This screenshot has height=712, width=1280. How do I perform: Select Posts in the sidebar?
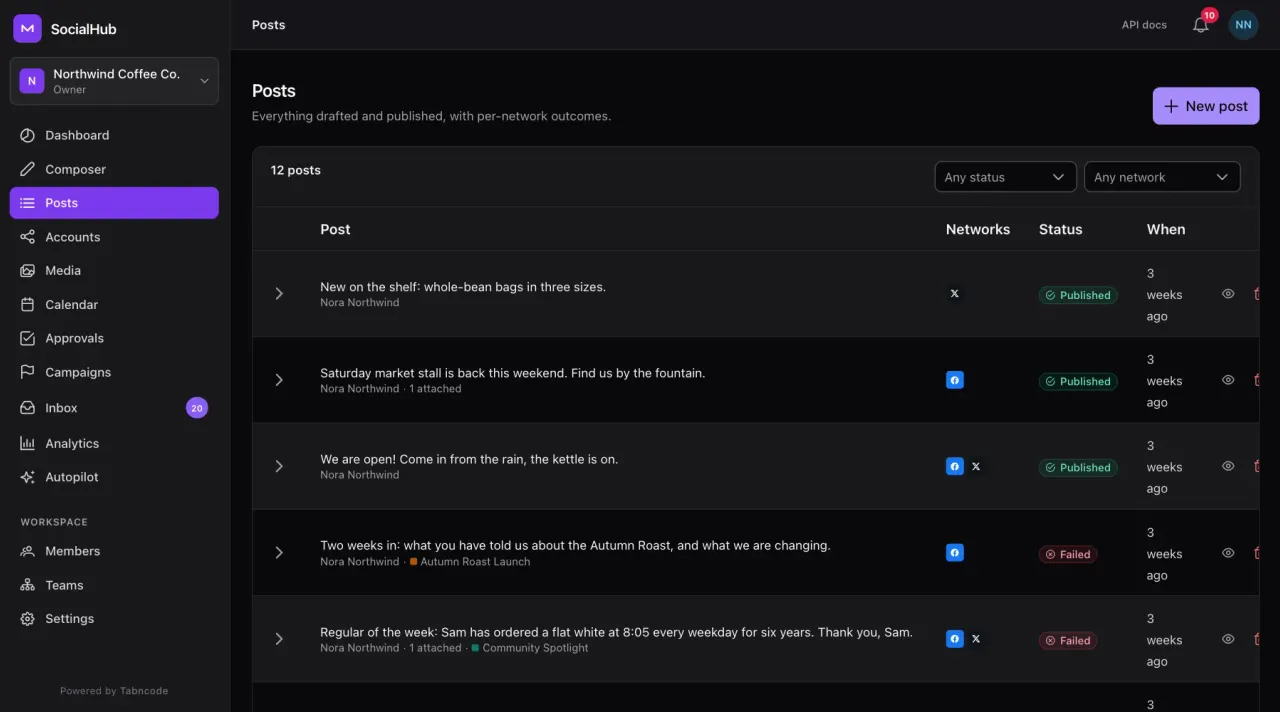(x=114, y=203)
